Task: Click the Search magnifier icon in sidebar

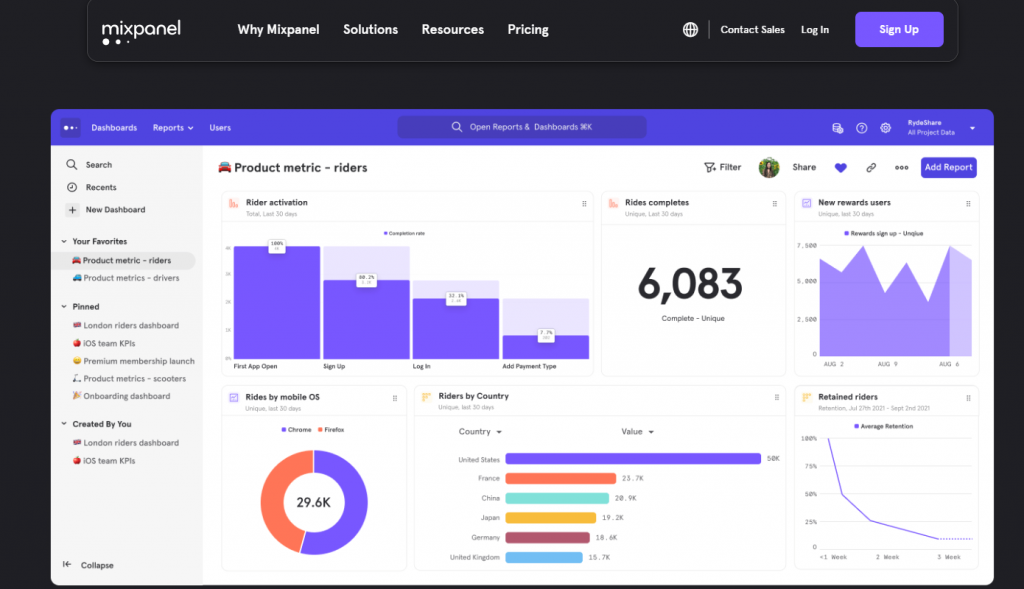Action: (72, 165)
